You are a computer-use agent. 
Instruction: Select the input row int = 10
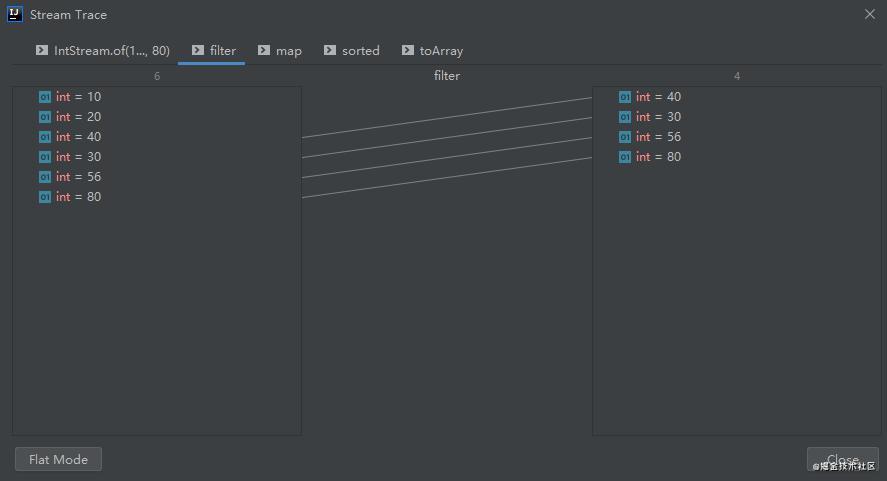pyautogui.click(x=157, y=97)
